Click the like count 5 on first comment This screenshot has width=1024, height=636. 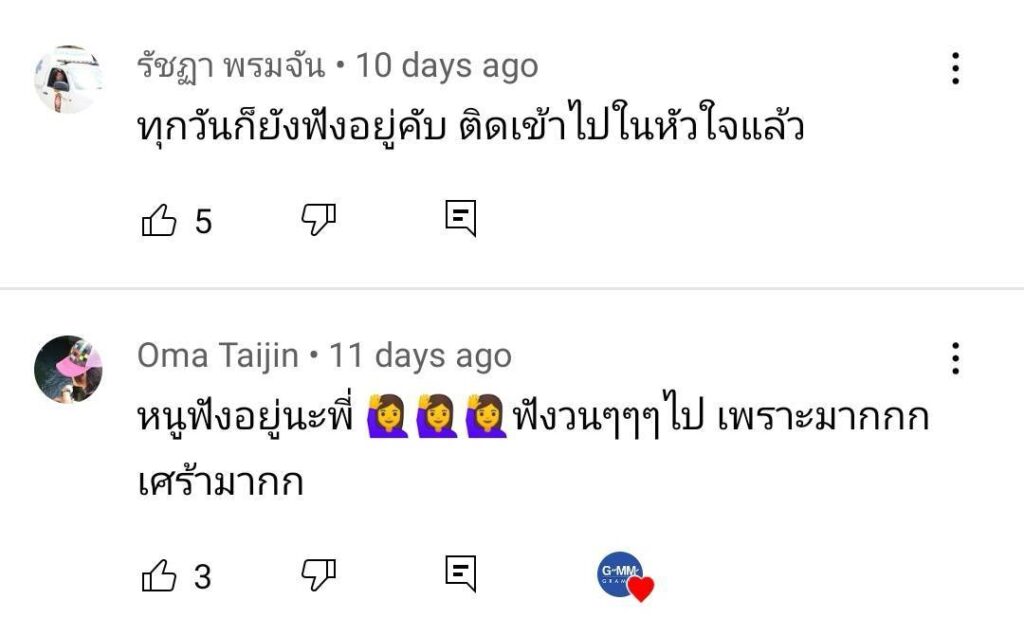[x=203, y=221]
